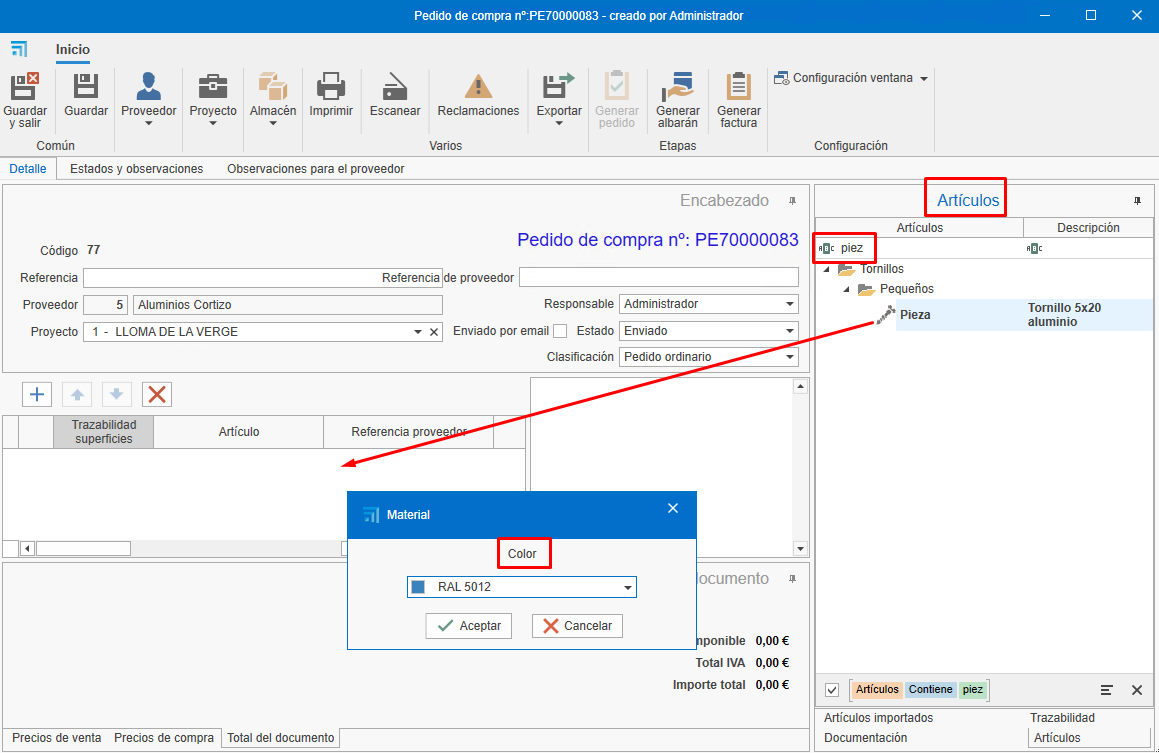Click the Guardar disk icon
This screenshot has width=1159, height=753.
point(86,86)
